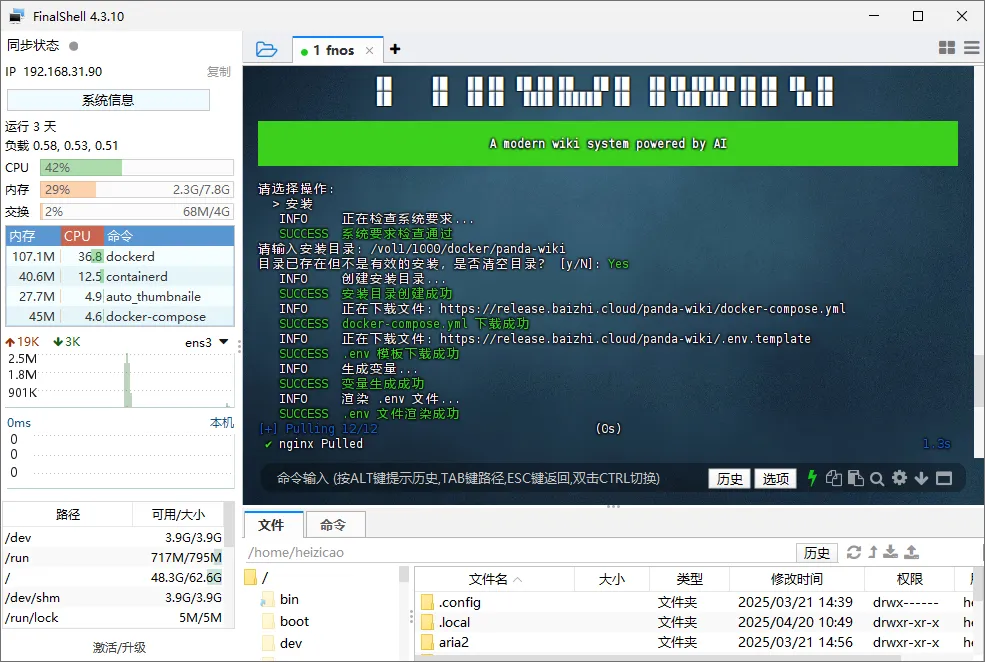The height and width of the screenshot is (662, 985).
Task: Copy terminal selection with copy icon
Action: click(834, 478)
